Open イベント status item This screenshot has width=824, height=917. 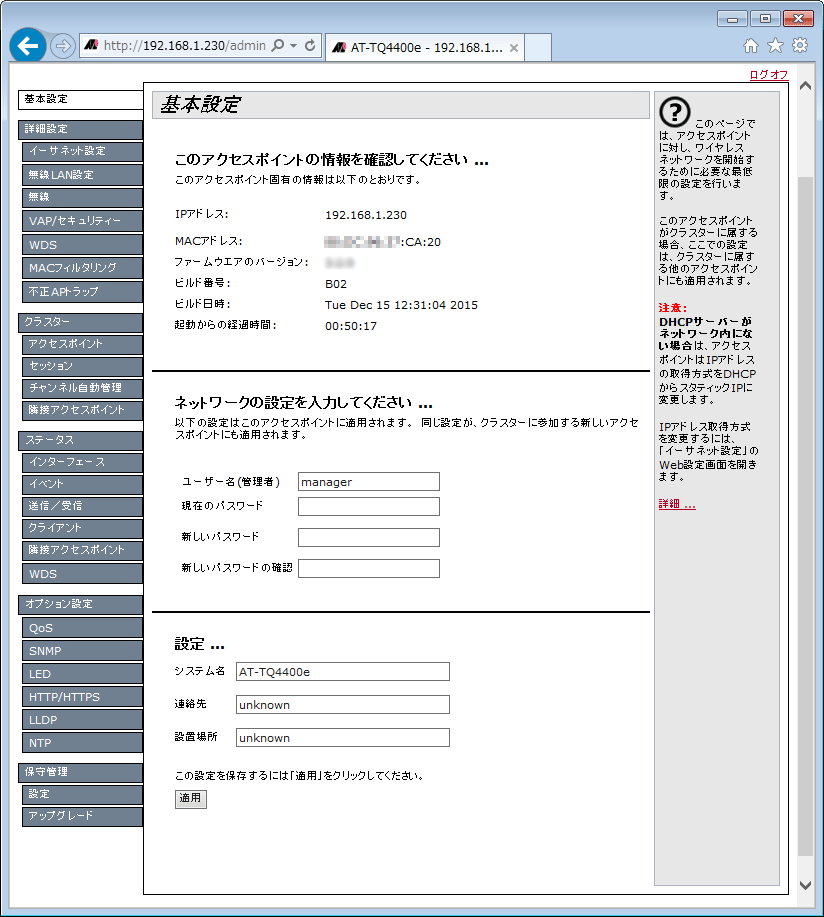(x=82, y=484)
